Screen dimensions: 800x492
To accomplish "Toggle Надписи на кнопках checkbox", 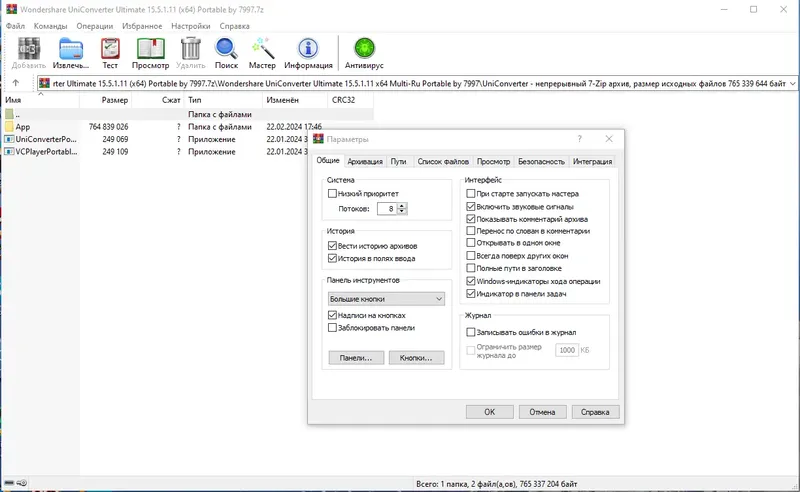I will (x=332, y=315).
